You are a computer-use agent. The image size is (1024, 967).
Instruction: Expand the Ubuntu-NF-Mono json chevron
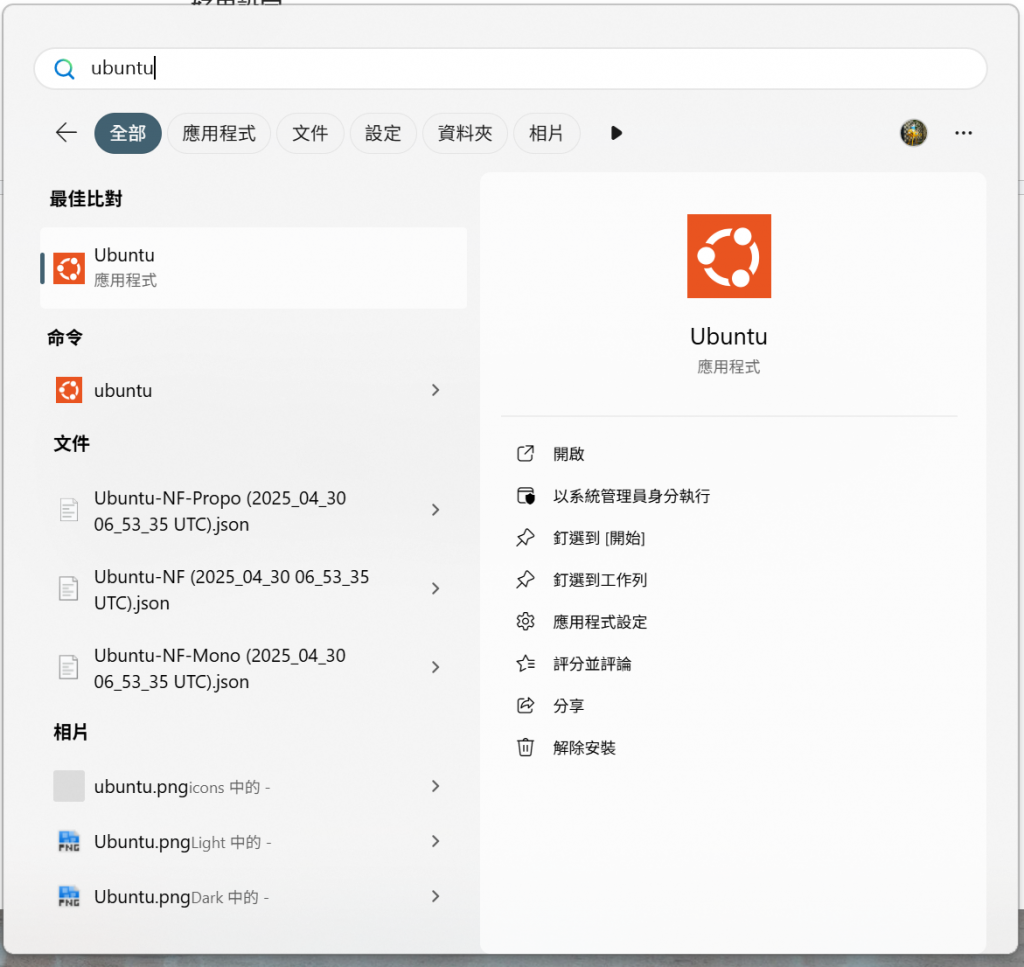[x=436, y=667]
